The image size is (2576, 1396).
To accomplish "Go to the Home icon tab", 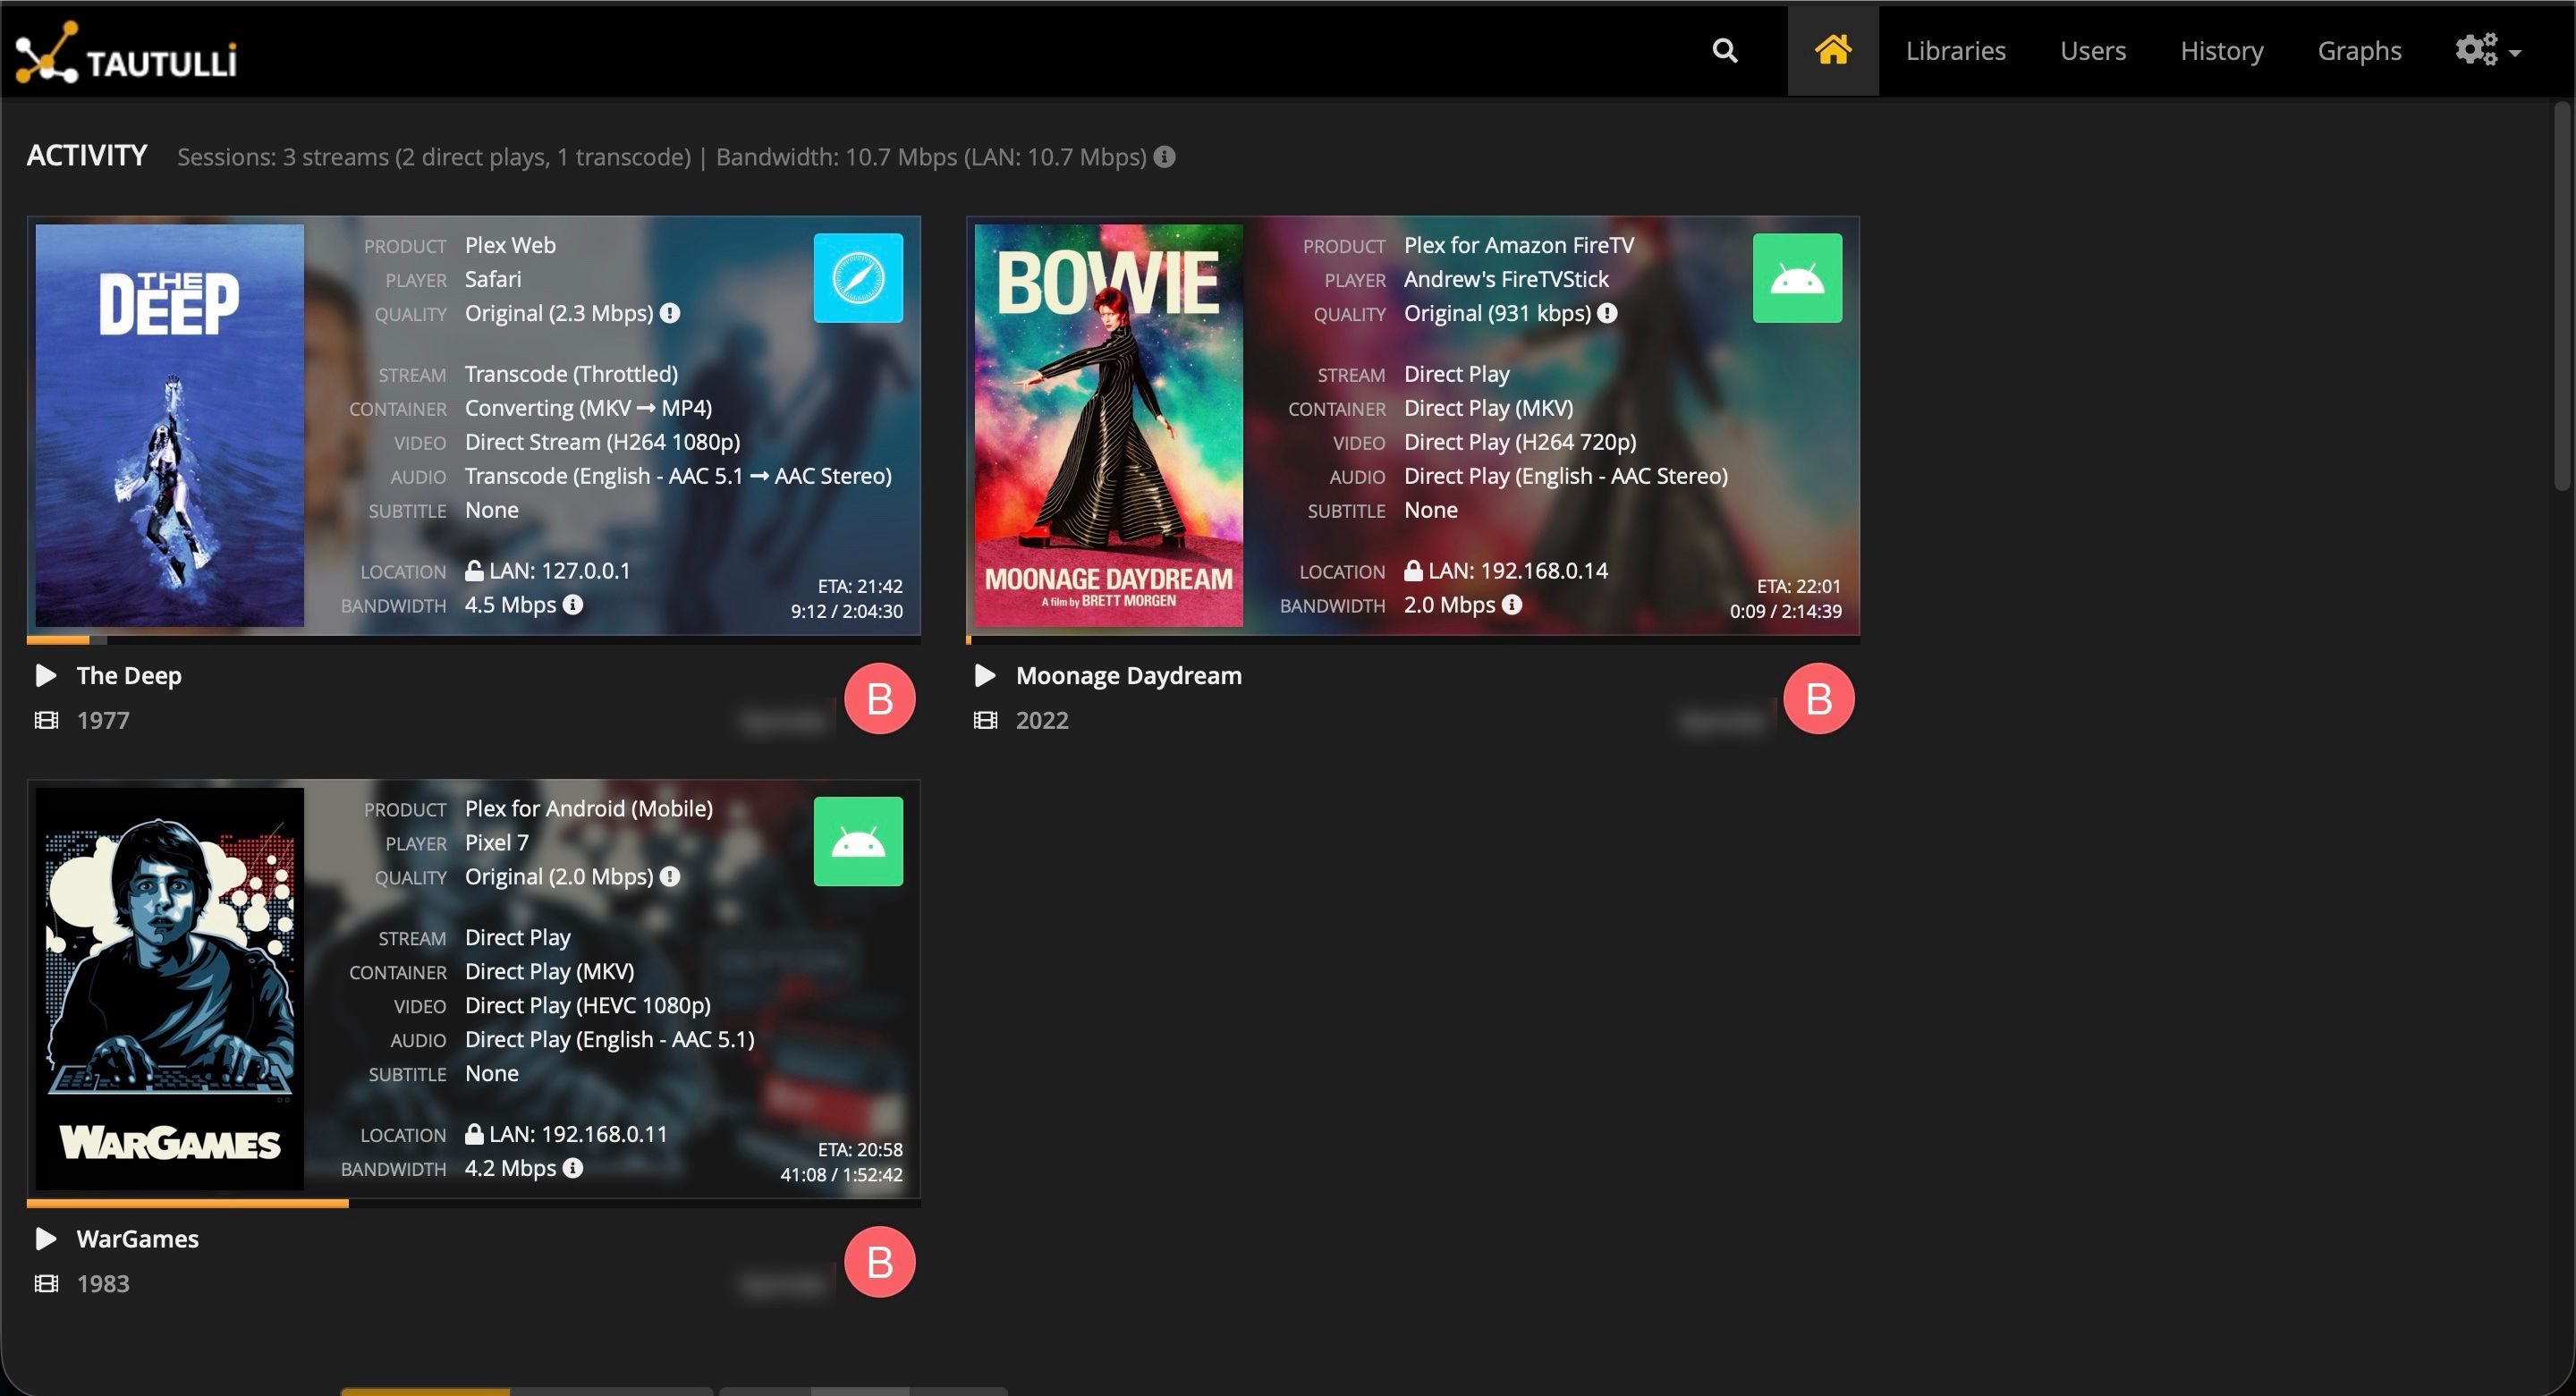I will click(x=1832, y=50).
